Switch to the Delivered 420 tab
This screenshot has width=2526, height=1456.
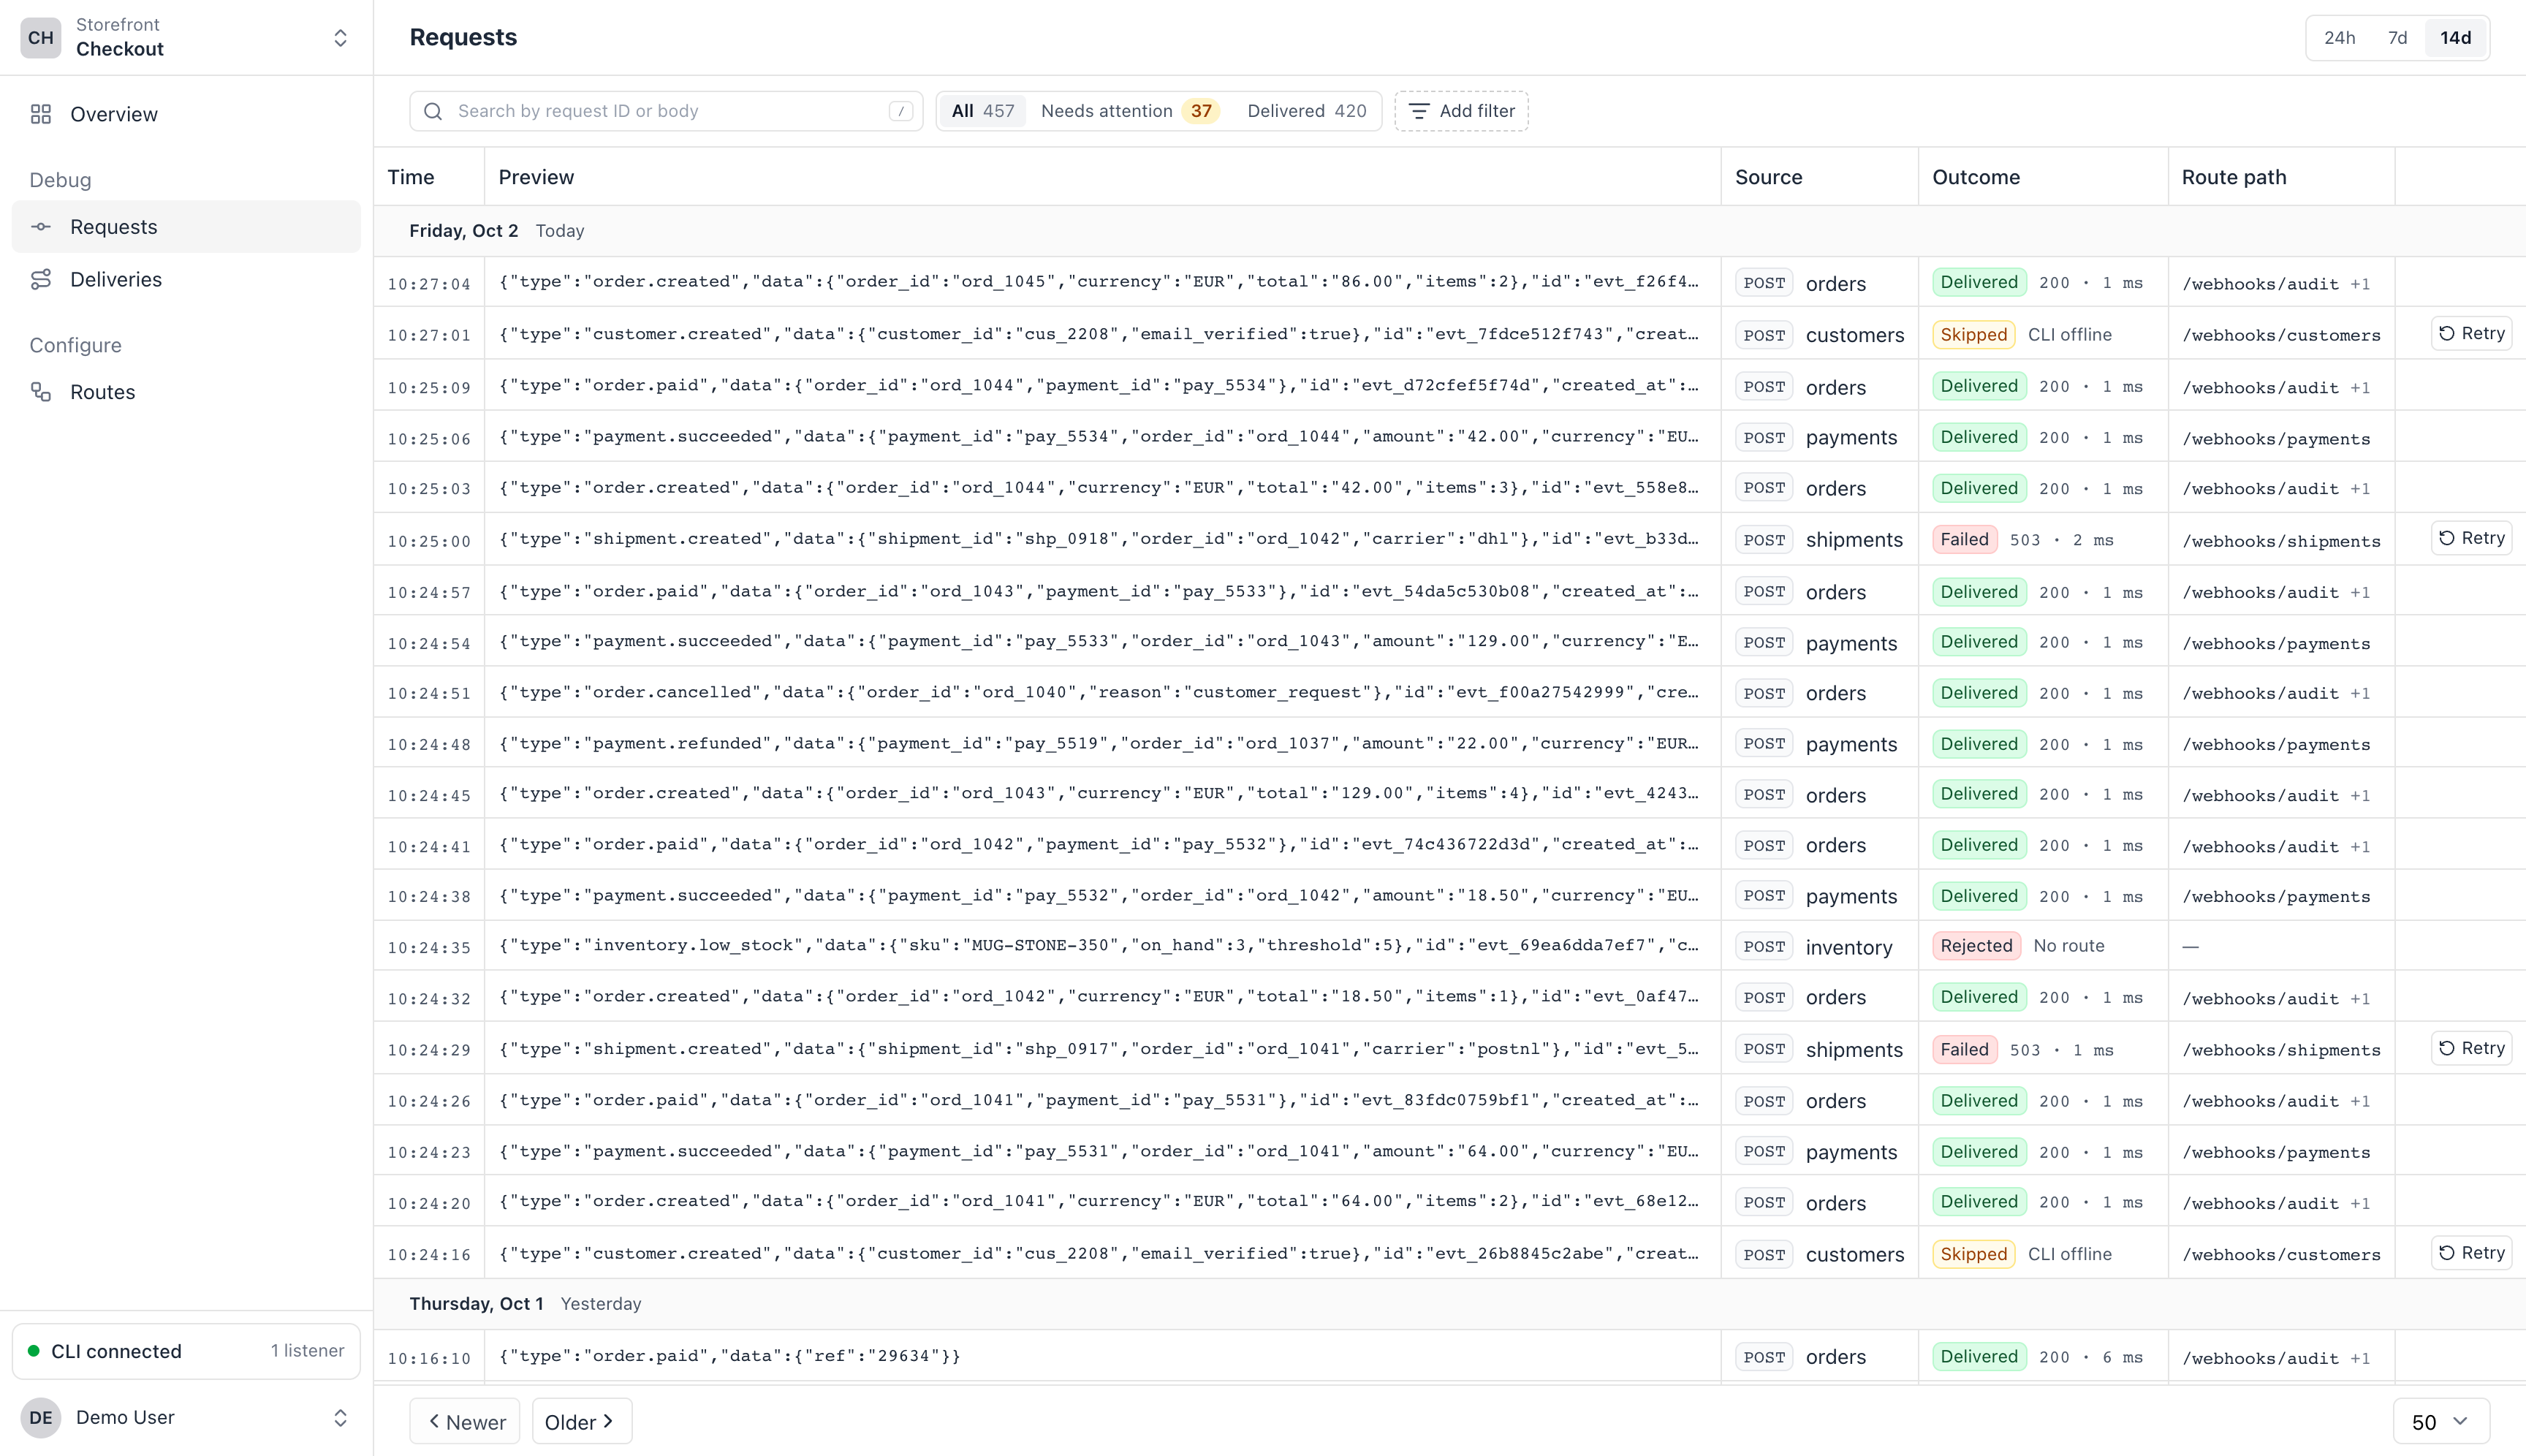click(1306, 111)
